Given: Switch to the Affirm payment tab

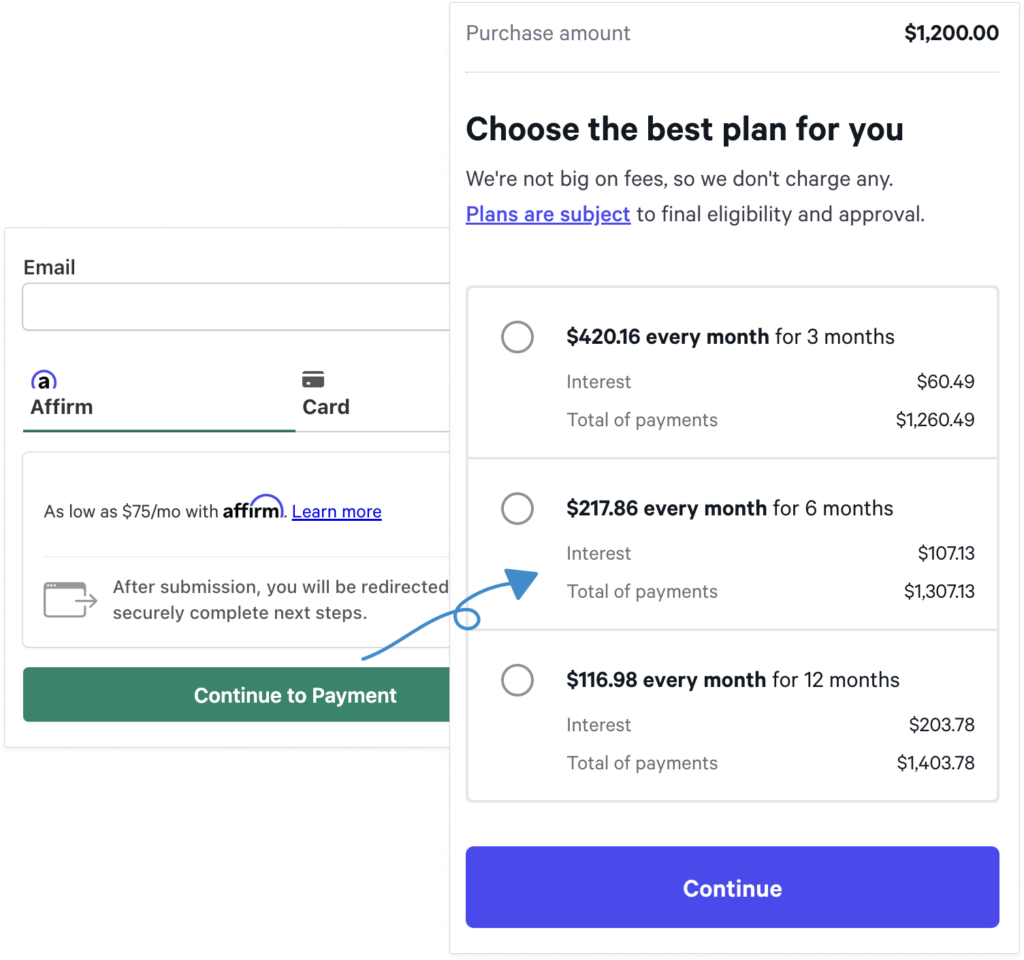Looking at the screenshot, I should coord(61,407).
